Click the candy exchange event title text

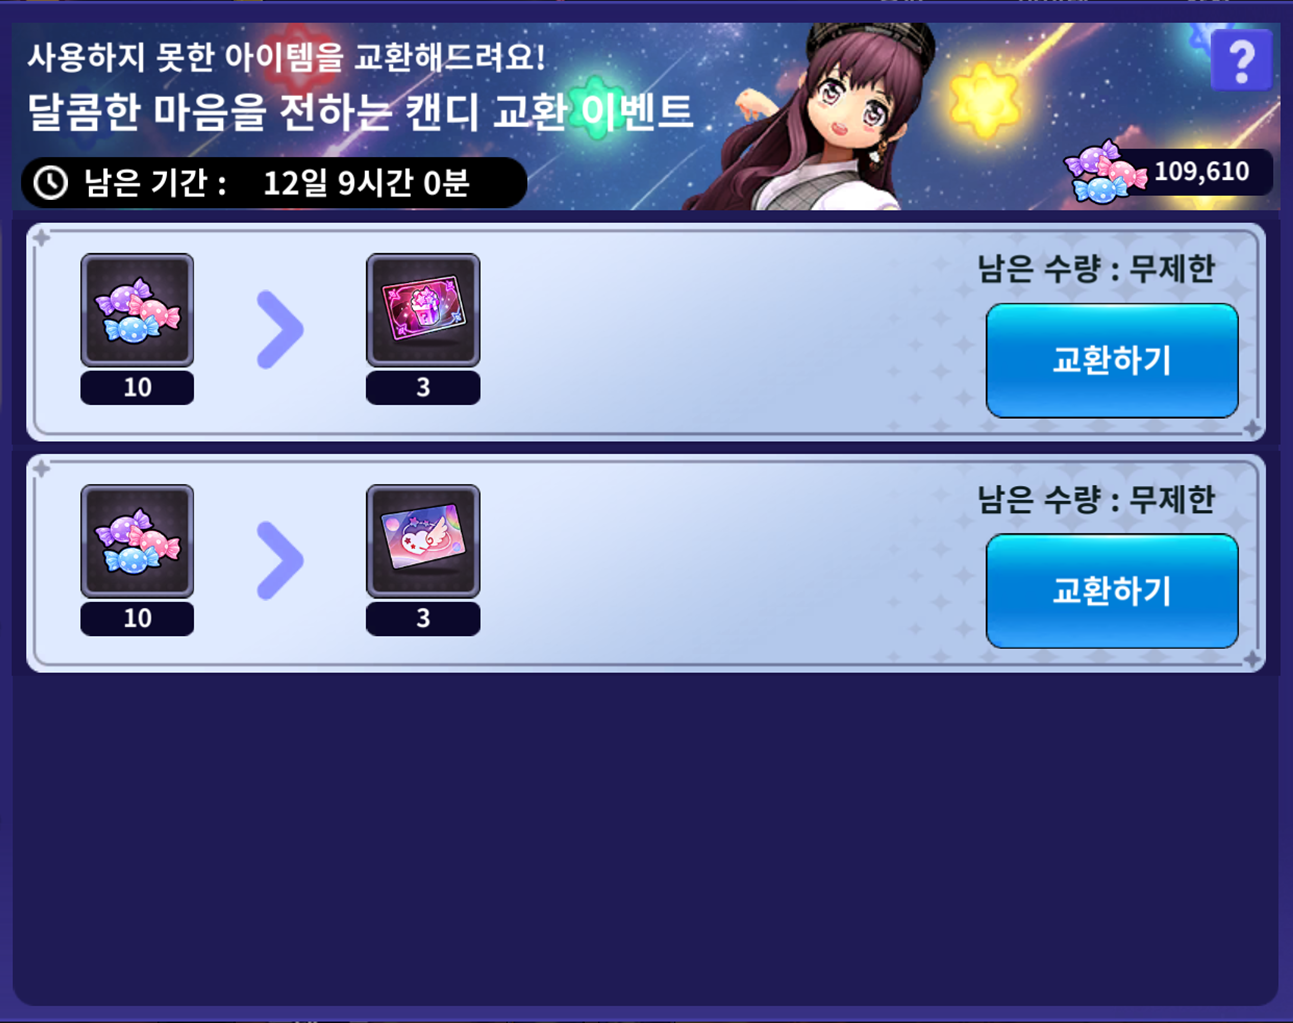[360, 112]
